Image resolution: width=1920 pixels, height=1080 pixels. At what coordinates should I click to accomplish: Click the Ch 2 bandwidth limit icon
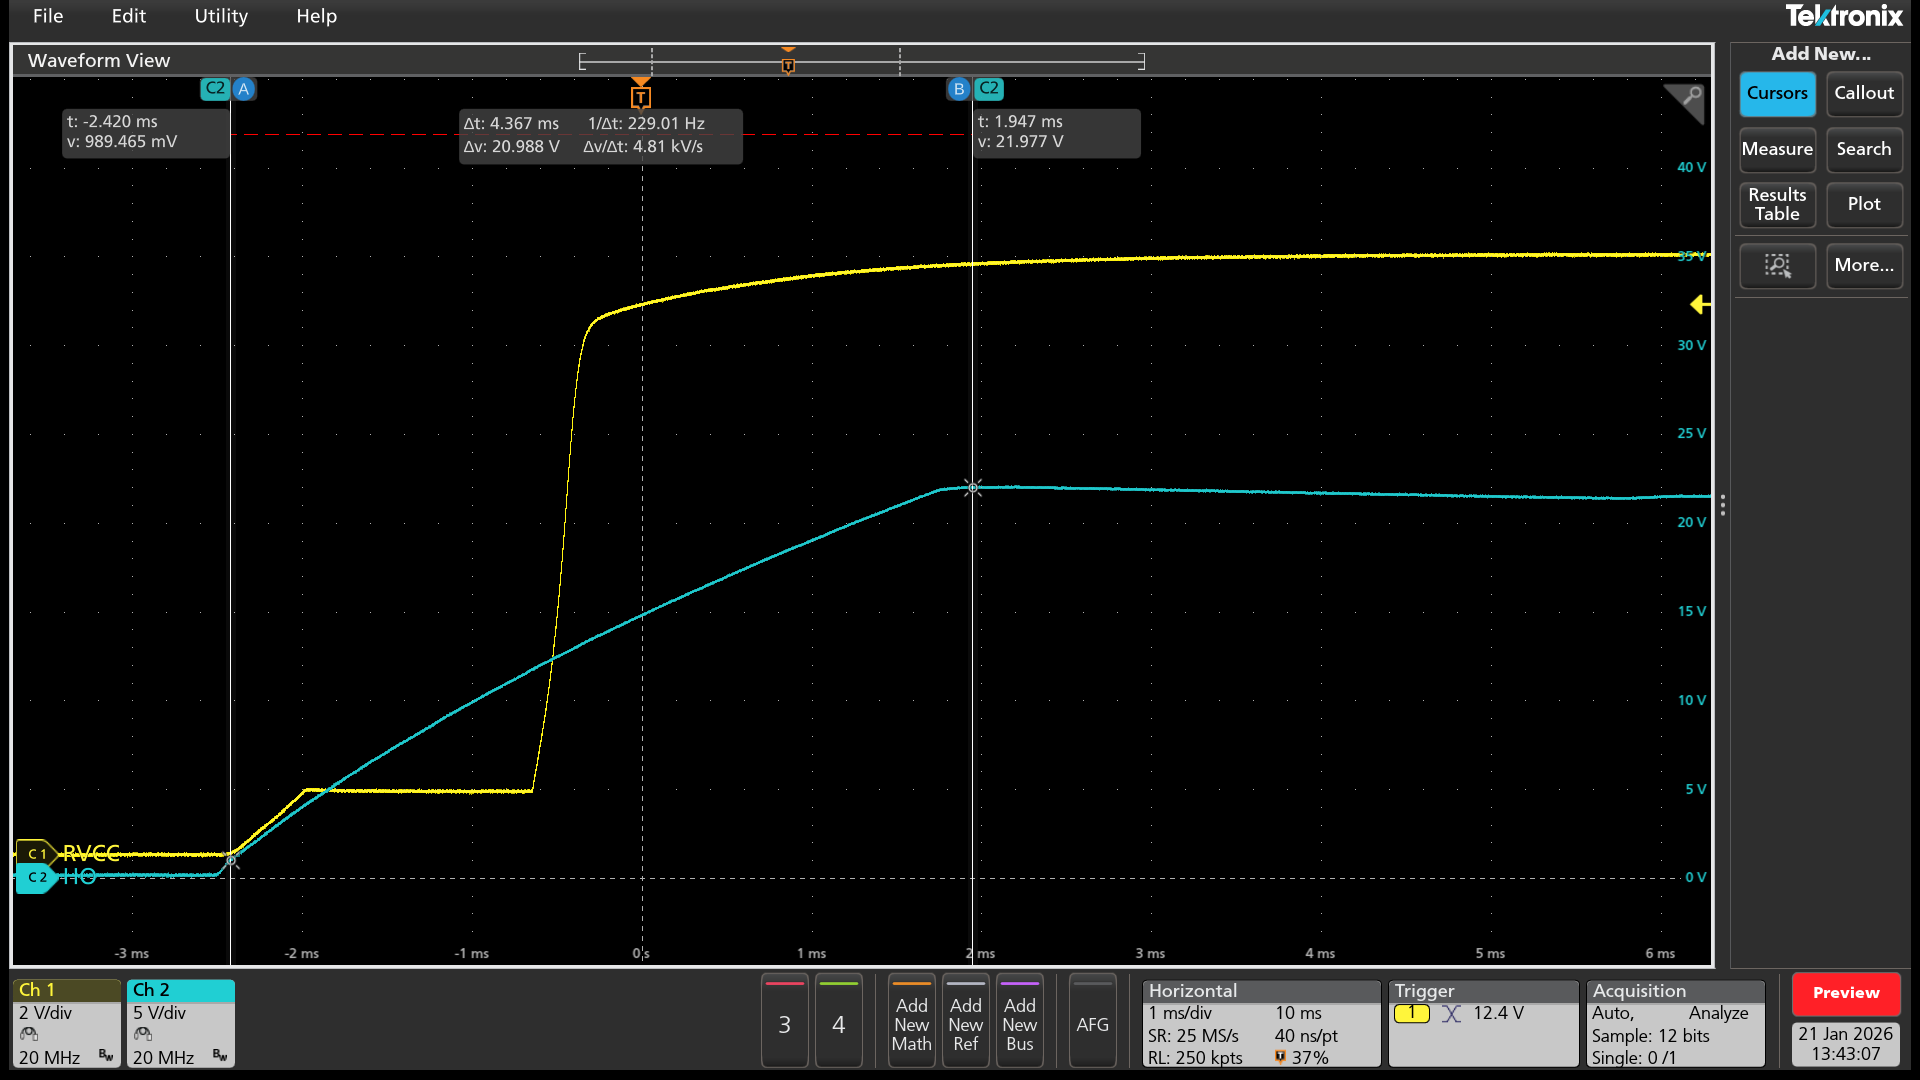tap(220, 1056)
